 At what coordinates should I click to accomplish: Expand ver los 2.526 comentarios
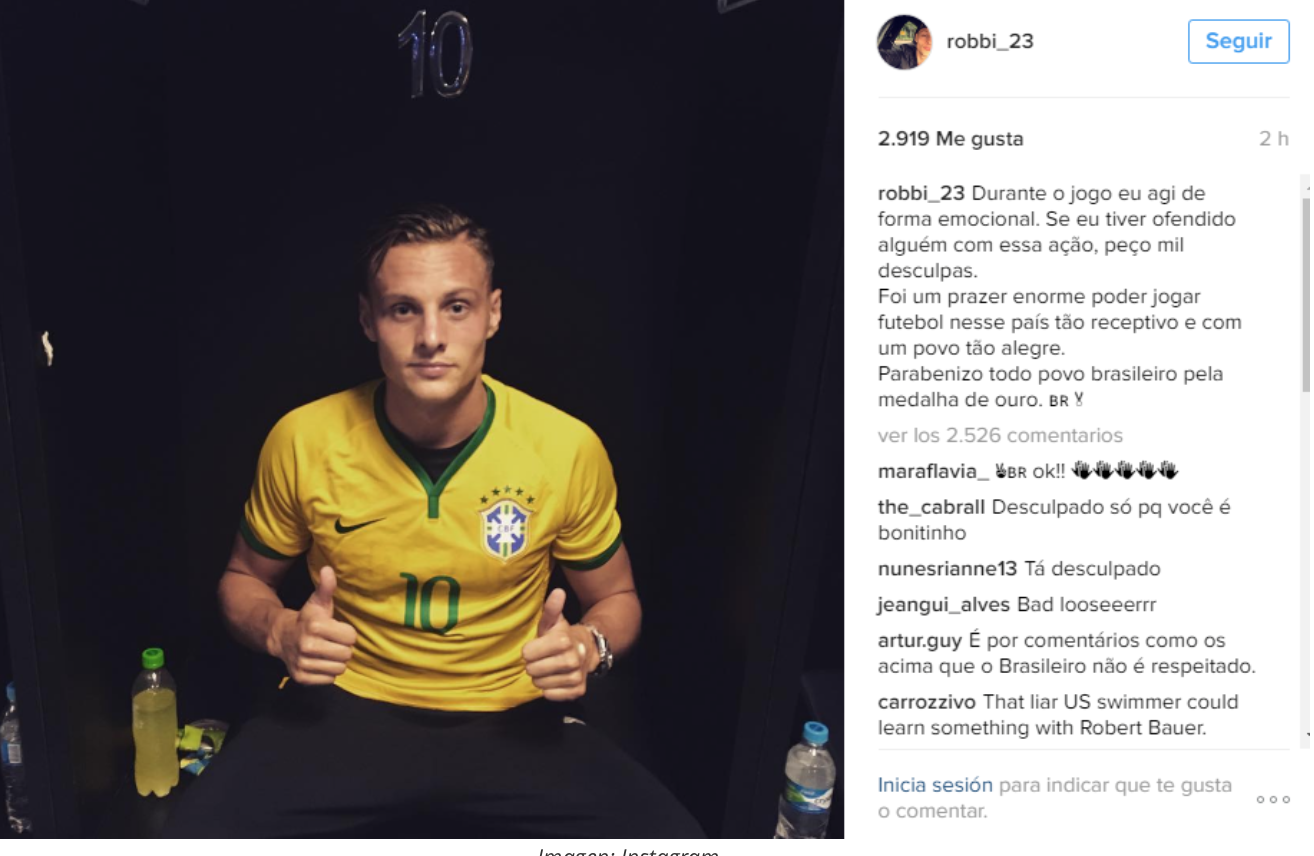pyautogui.click(x=1000, y=435)
